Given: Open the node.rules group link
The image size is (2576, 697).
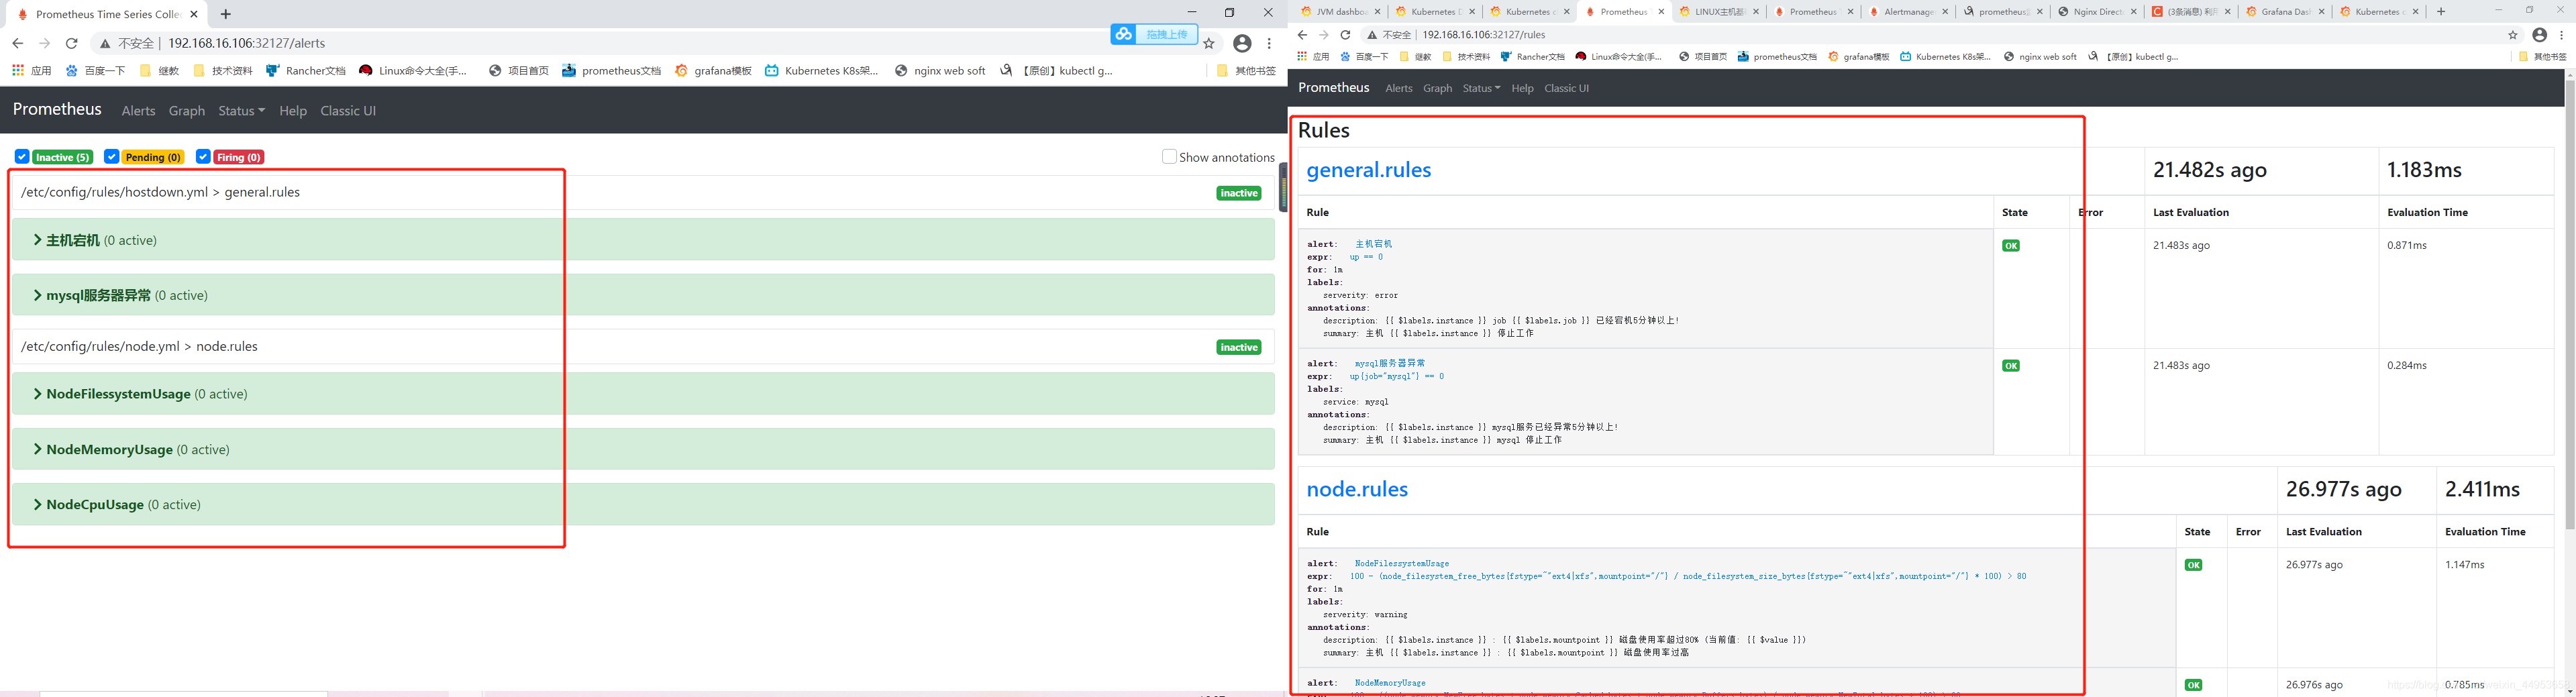Looking at the screenshot, I should point(1357,489).
